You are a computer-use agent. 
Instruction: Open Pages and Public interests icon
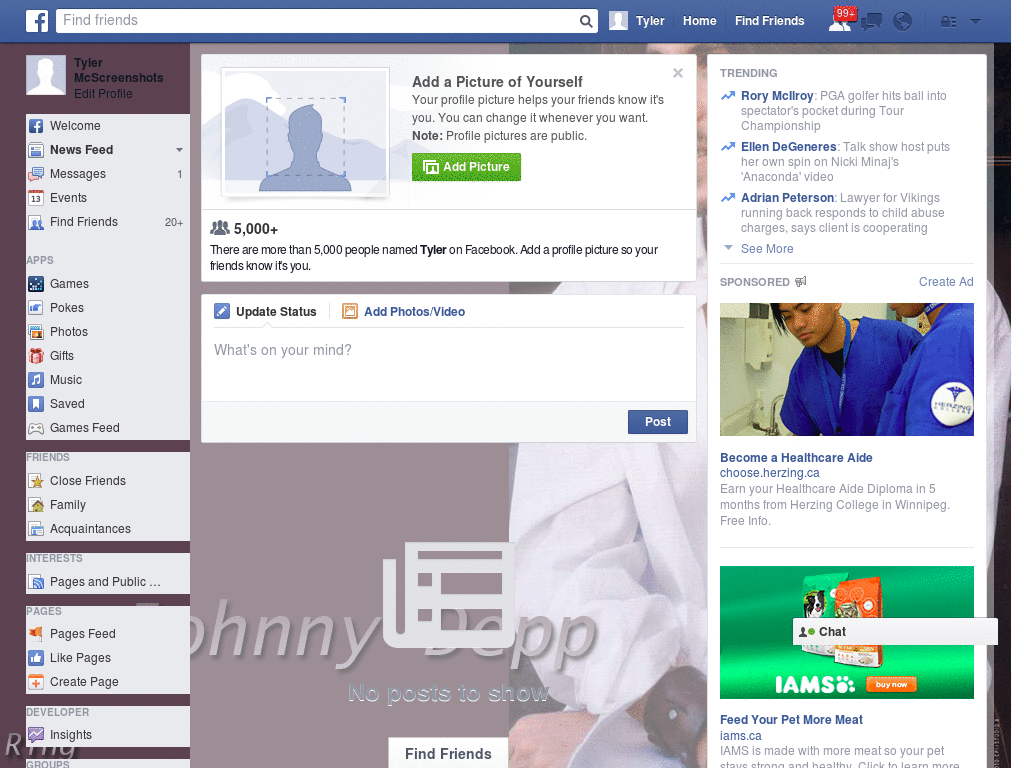(36, 582)
